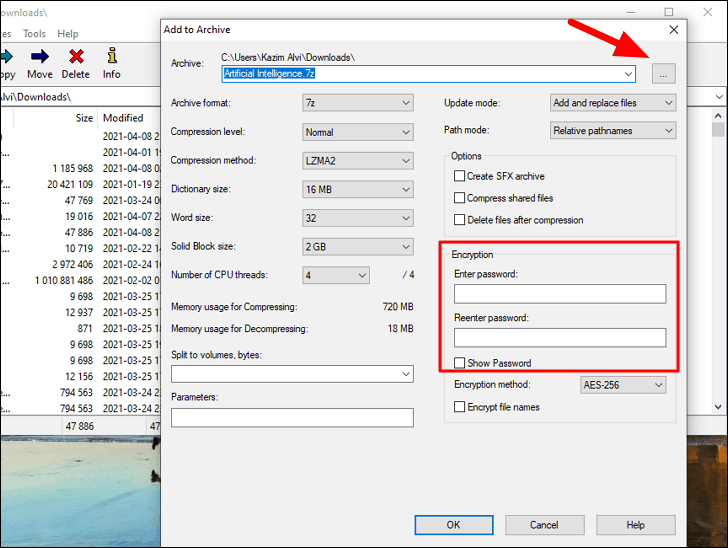Click the Enter password field

tap(560, 294)
